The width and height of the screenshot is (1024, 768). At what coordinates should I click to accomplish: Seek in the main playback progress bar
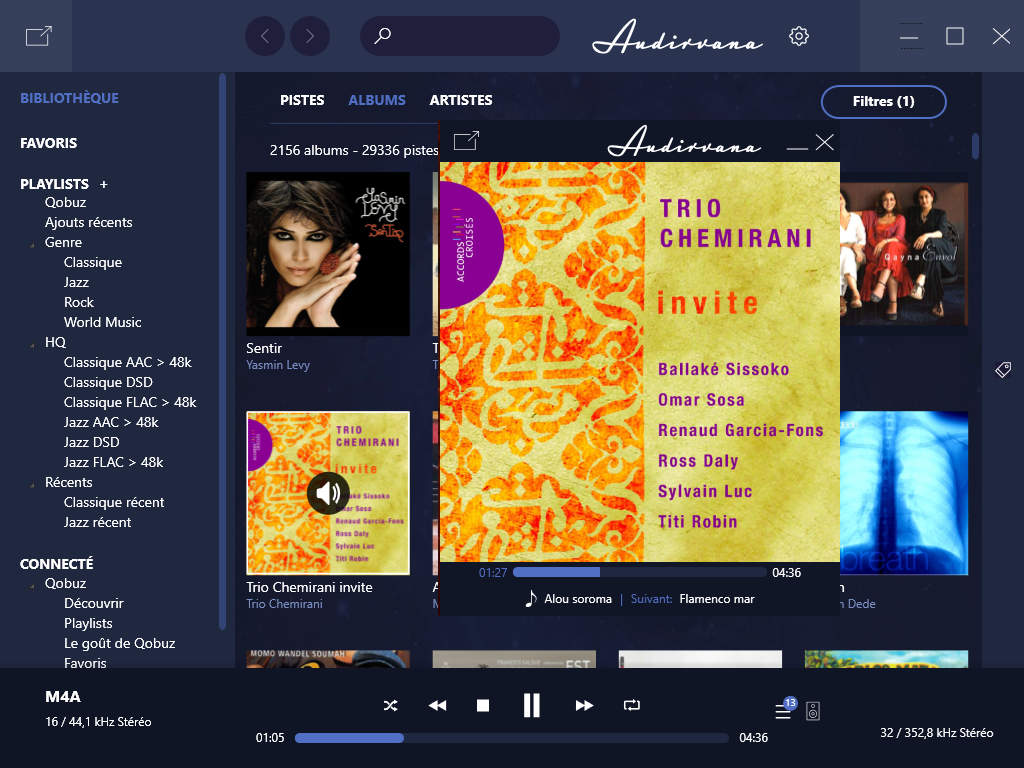tap(511, 738)
